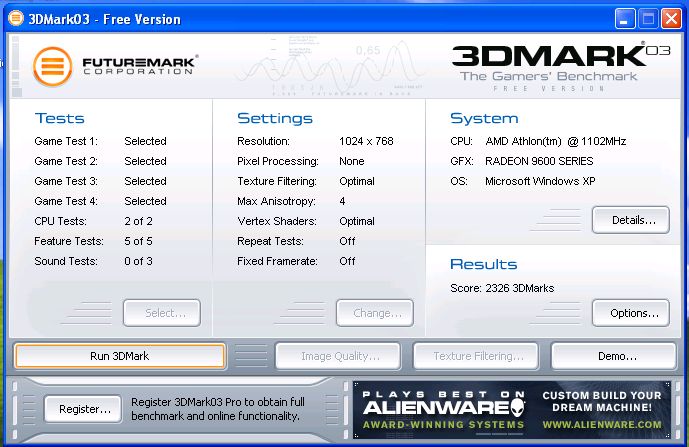Click the Texture Filtering value Optimal
Image resolution: width=689 pixels, height=447 pixels.
pos(357,181)
